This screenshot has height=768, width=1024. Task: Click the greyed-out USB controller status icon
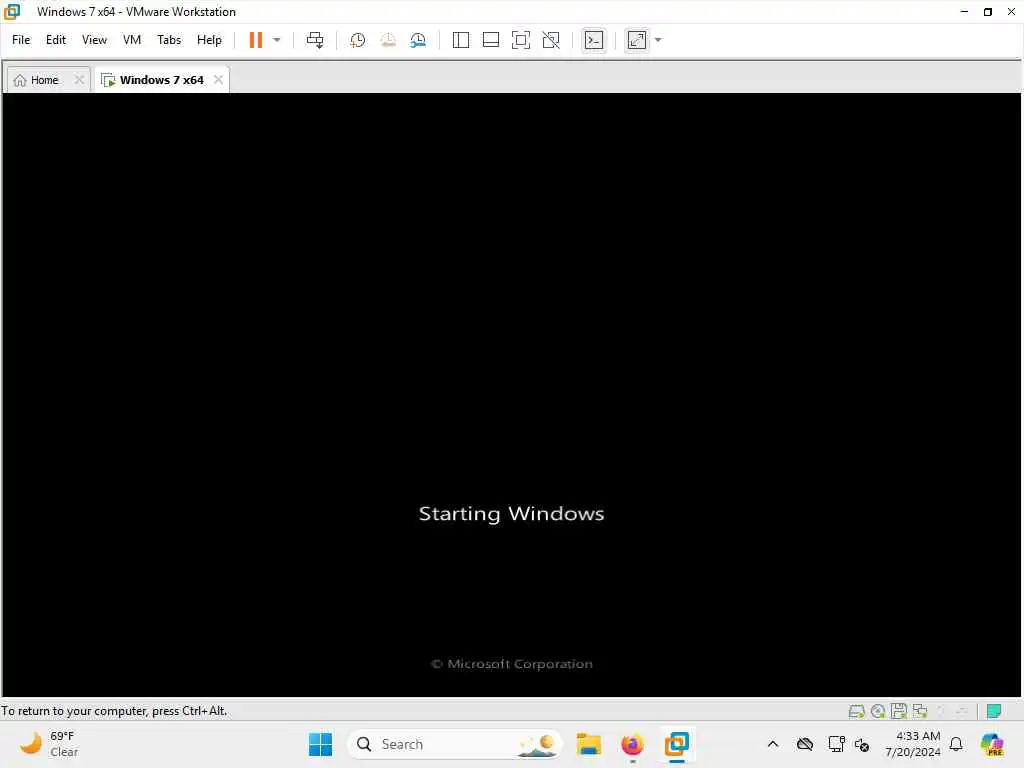(x=961, y=711)
